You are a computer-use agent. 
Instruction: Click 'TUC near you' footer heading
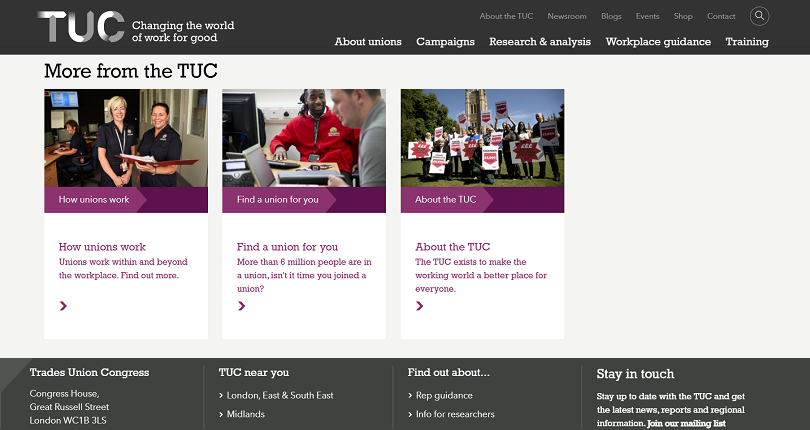pyautogui.click(x=254, y=372)
